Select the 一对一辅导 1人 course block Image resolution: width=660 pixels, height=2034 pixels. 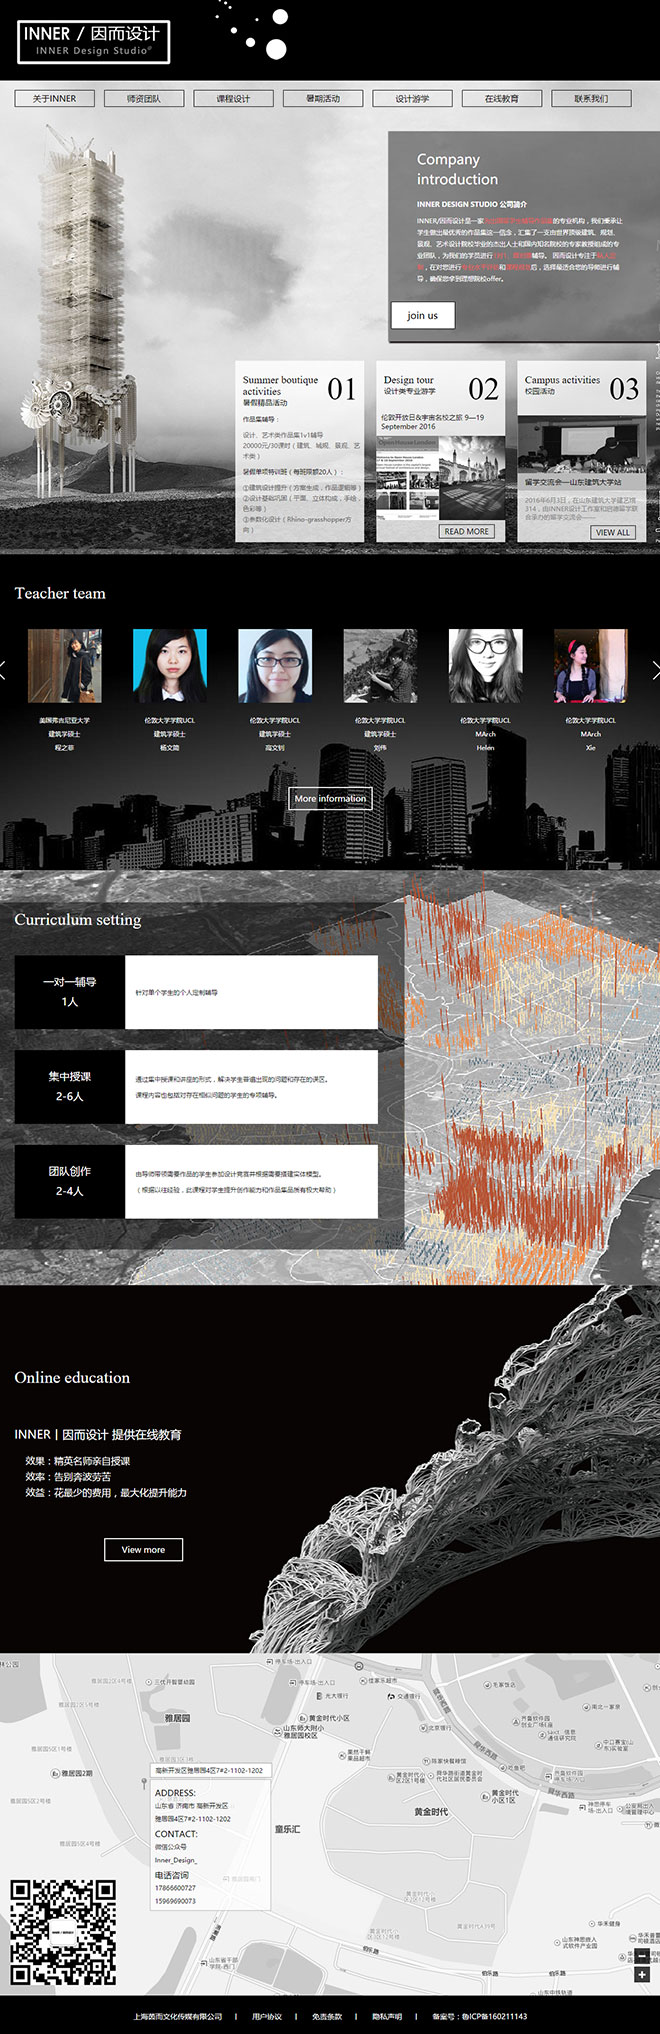(196, 992)
